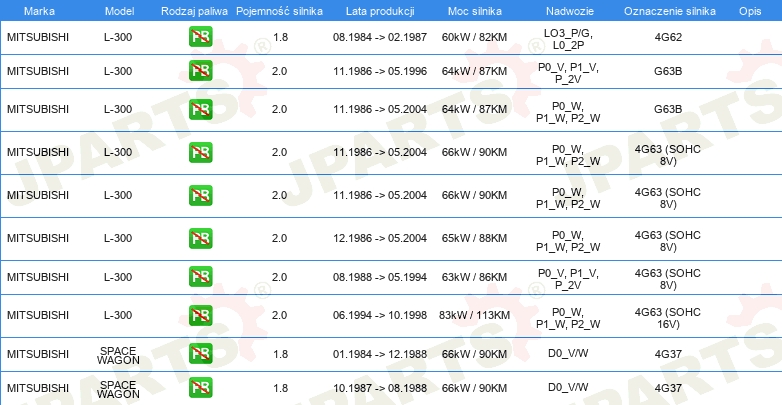The height and width of the screenshot is (405, 782).
Task: Select the "Rodzaj paliwa" column header
Action: click(195, 11)
